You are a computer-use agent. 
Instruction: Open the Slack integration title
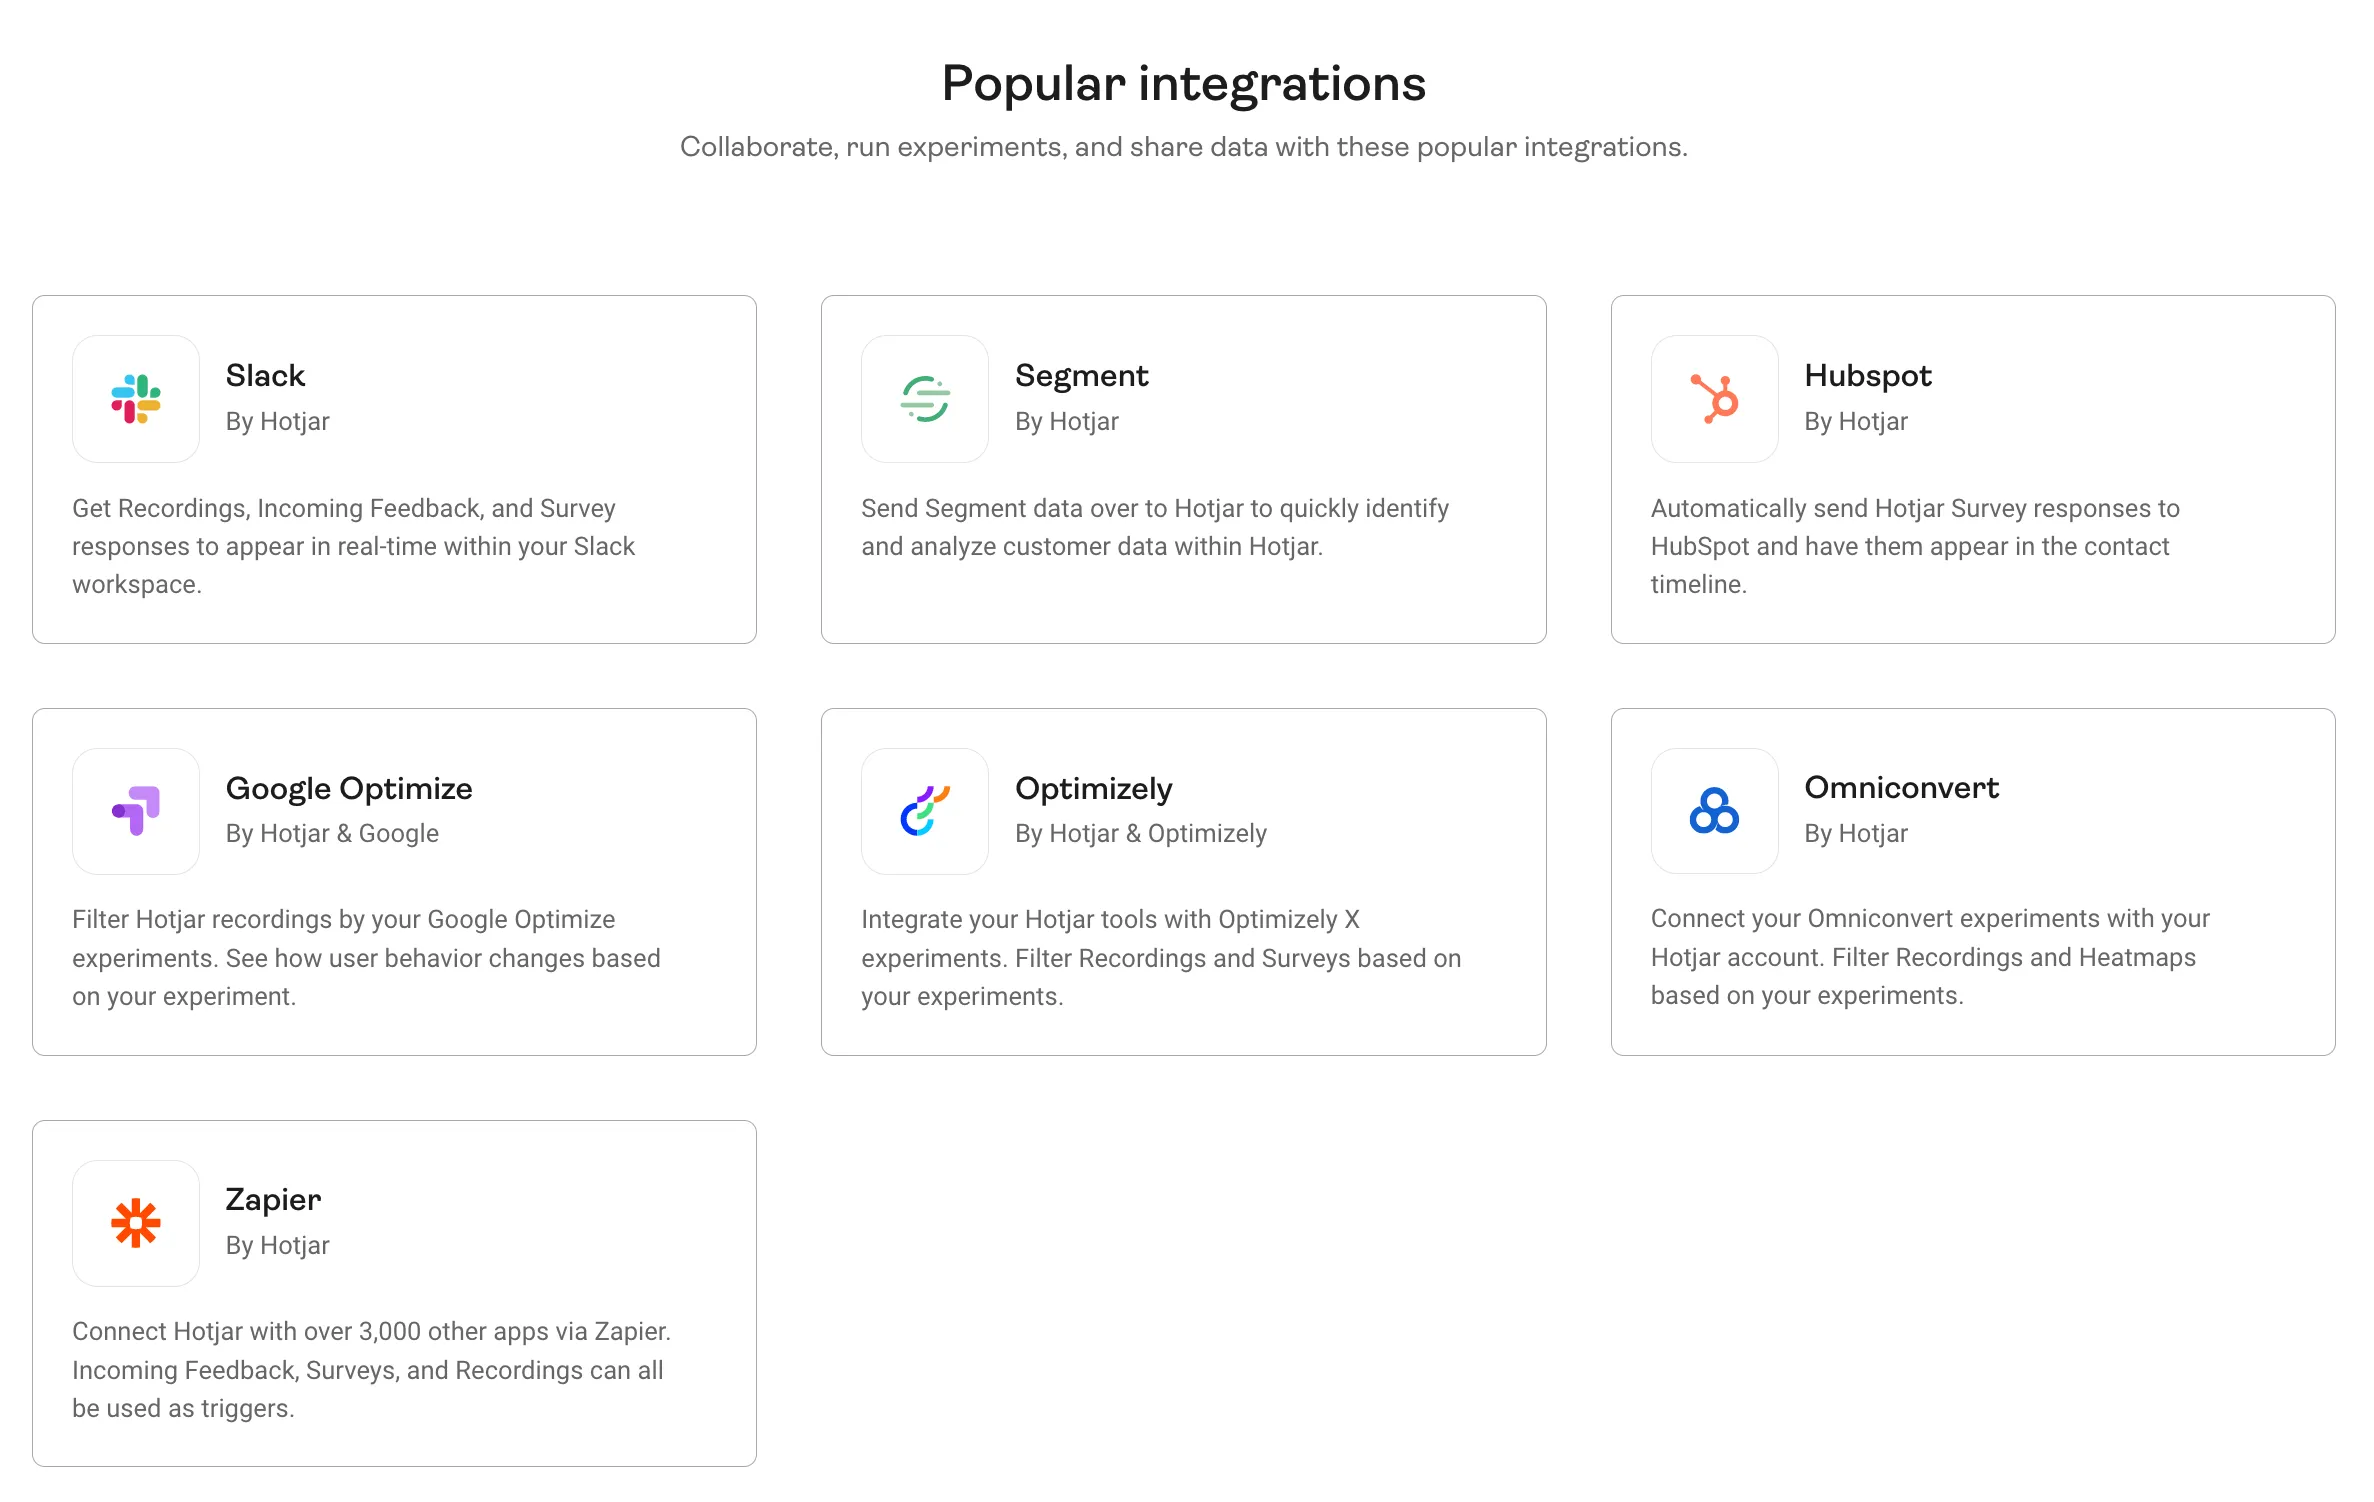[x=265, y=375]
